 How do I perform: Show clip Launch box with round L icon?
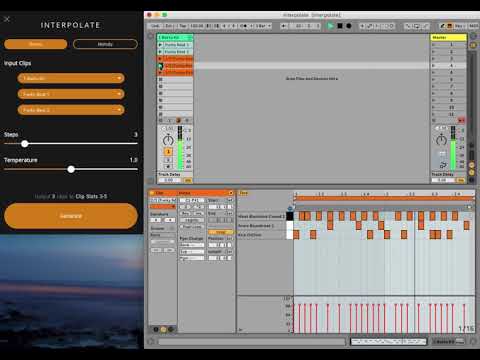coord(156,329)
